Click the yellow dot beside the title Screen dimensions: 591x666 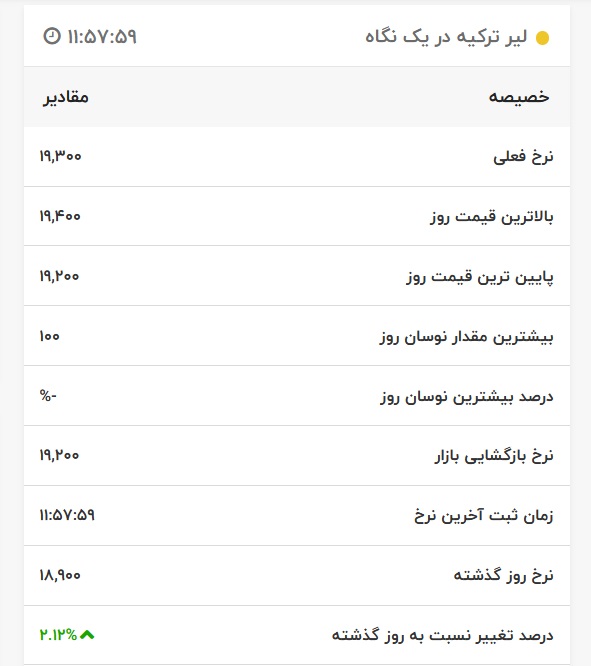point(542,38)
